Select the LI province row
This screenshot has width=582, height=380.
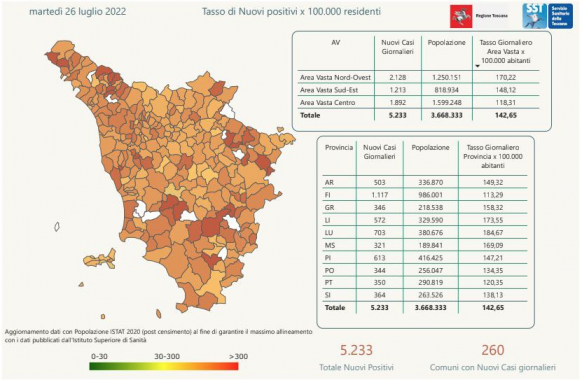point(425,220)
